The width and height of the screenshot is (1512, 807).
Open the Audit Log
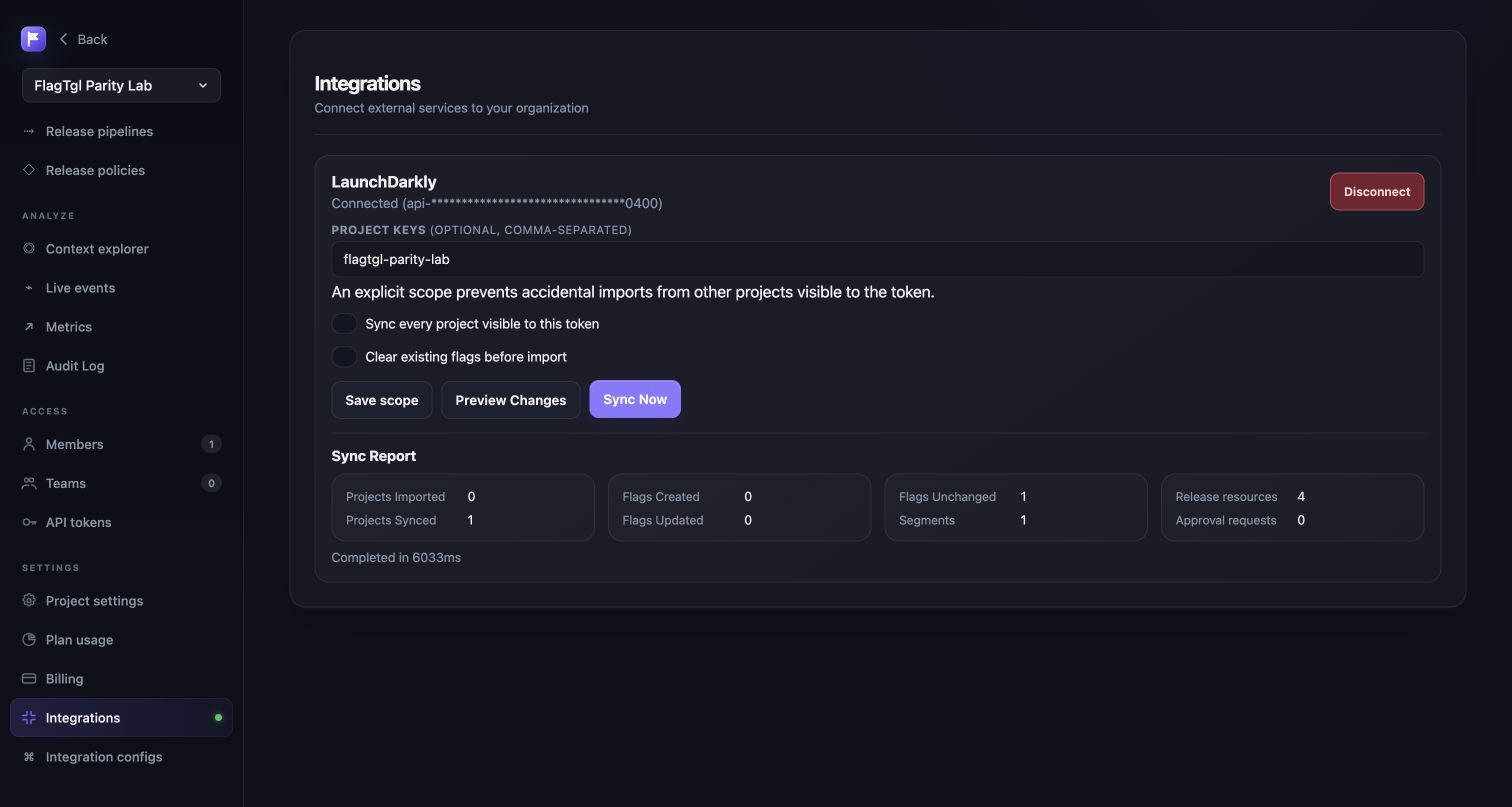tap(121, 366)
